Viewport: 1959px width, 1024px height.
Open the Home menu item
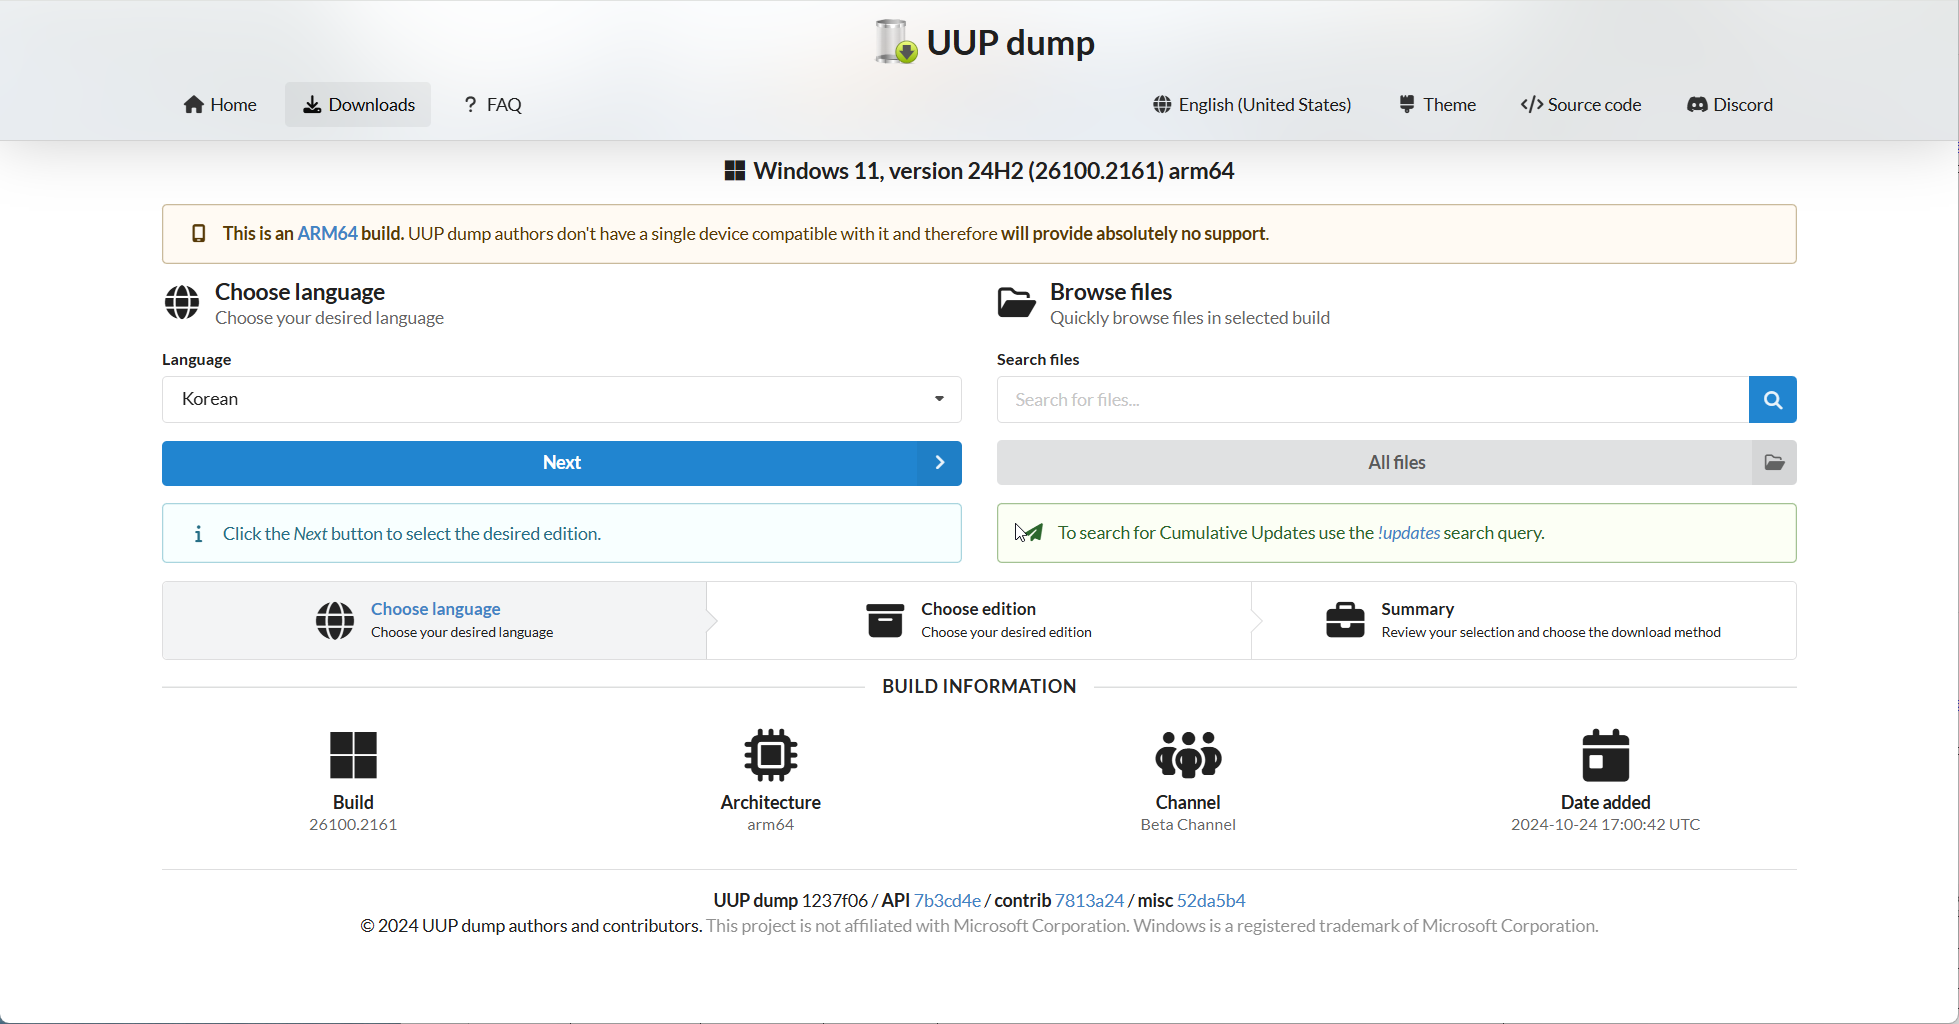coord(220,104)
